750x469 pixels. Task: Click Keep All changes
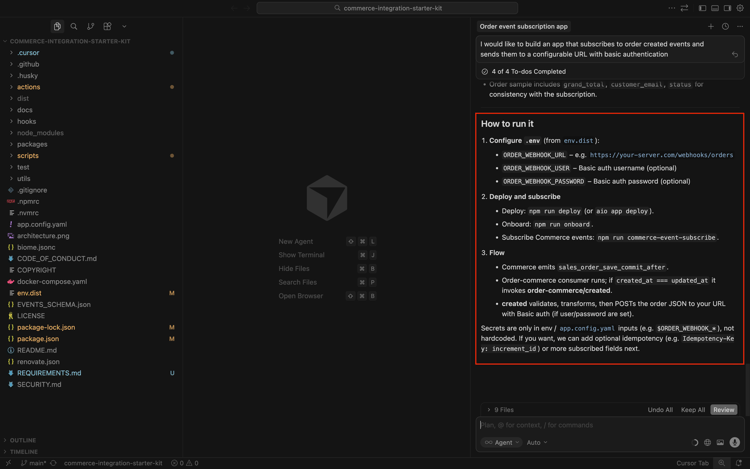tap(693, 410)
